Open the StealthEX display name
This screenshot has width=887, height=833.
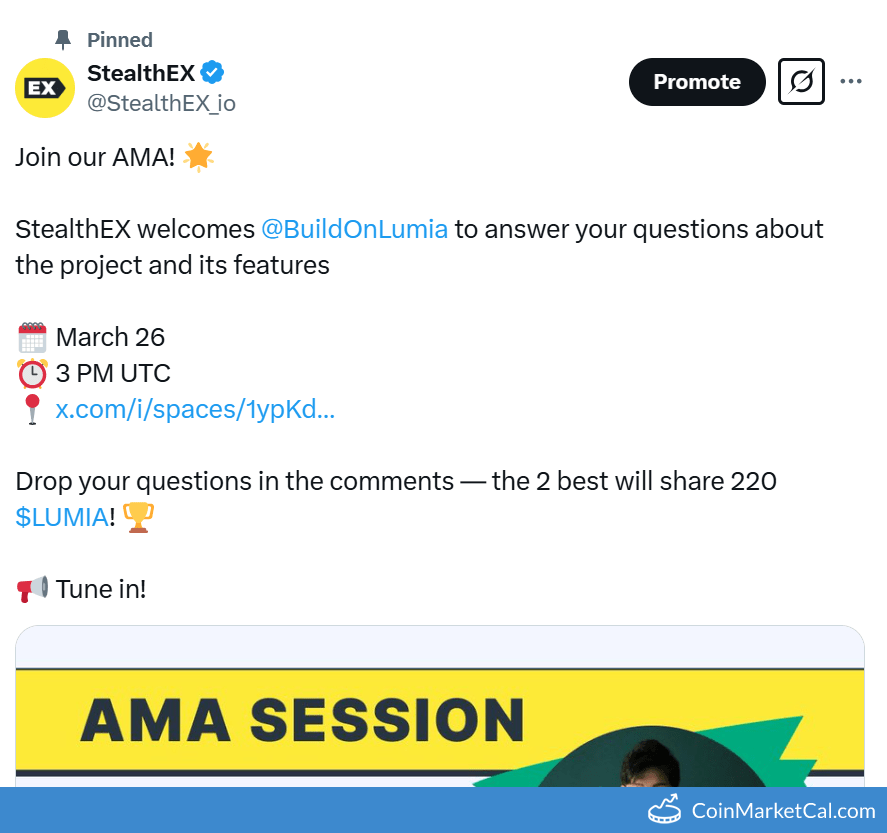pos(141,73)
